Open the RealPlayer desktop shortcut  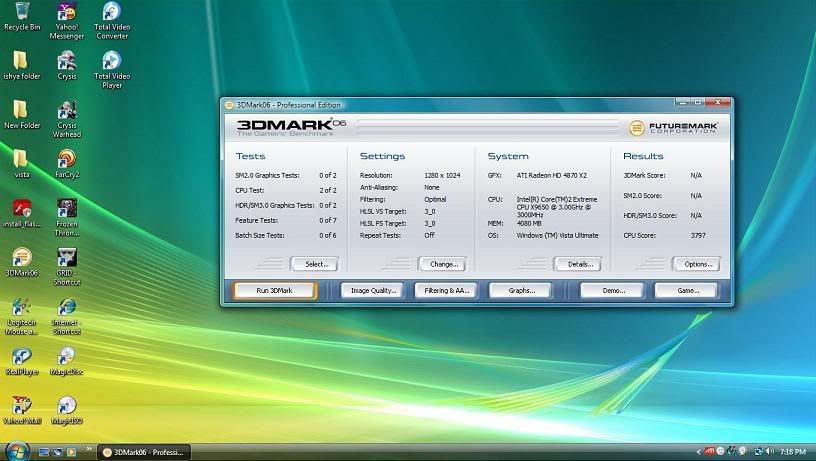(20, 356)
